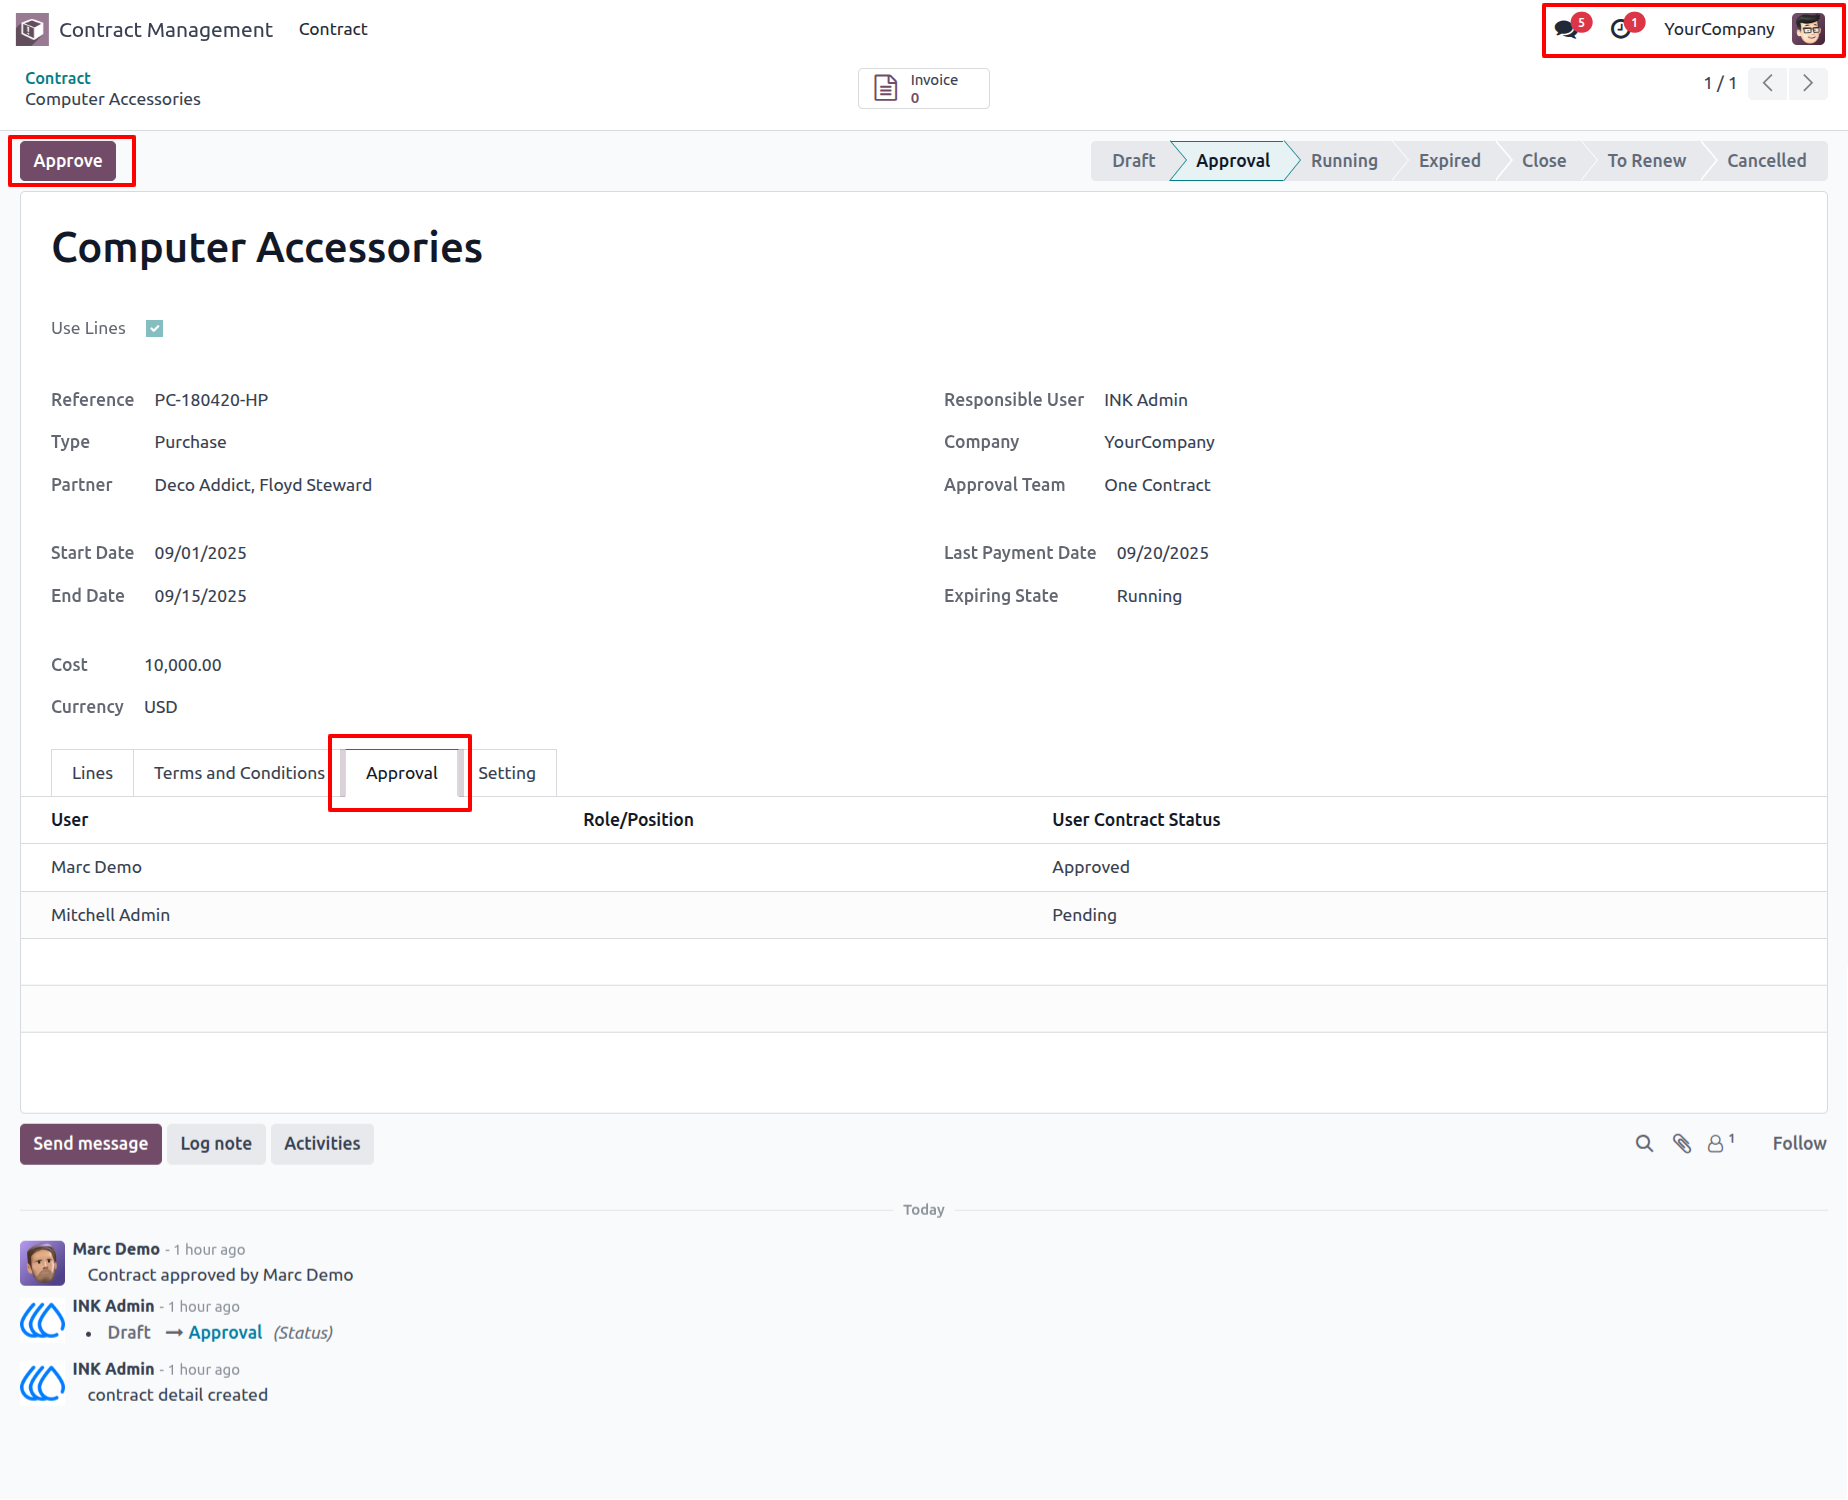
Task: Open the Mitchell Admin approval row
Action: pos(924,915)
